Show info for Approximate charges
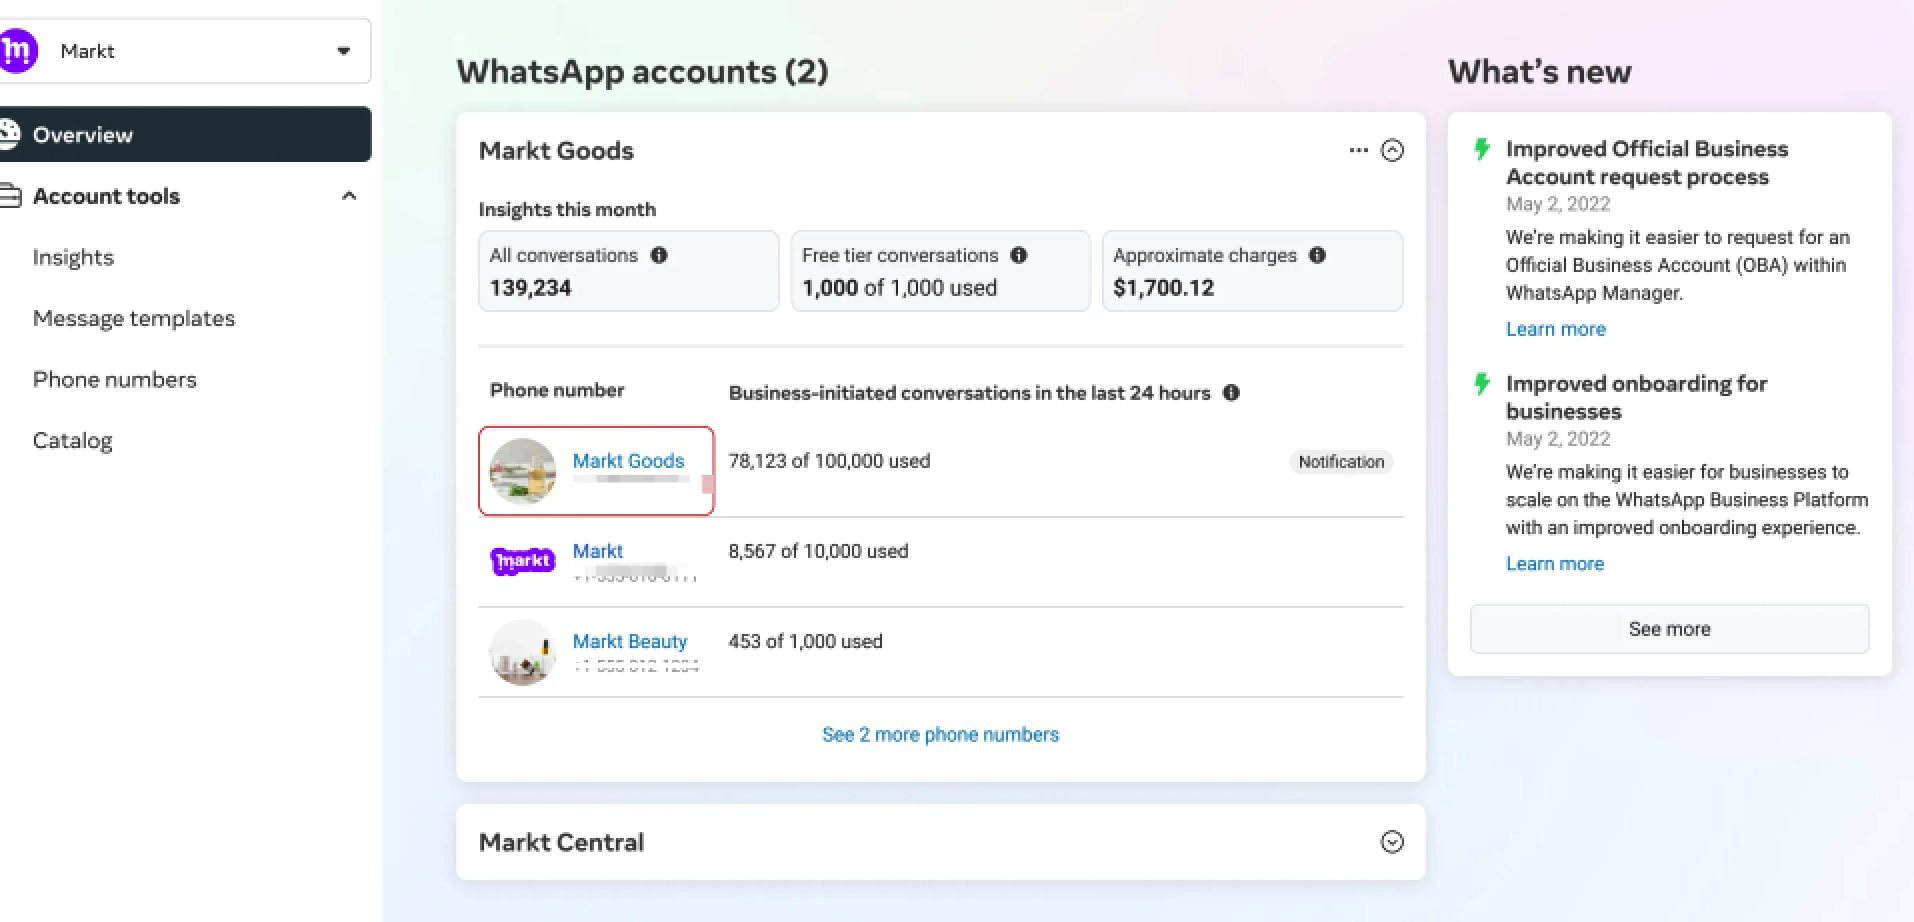 coord(1318,255)
